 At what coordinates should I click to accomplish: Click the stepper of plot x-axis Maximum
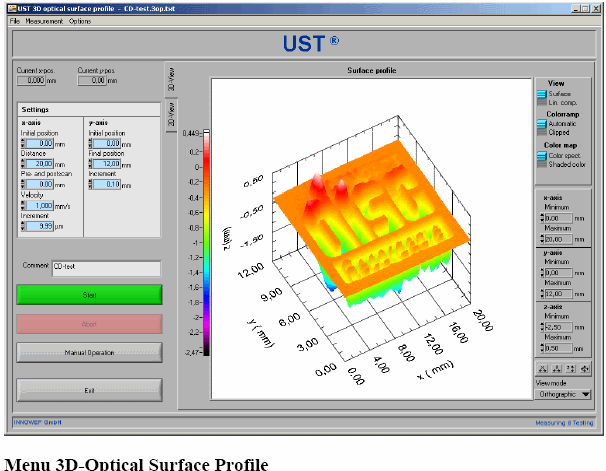point(542,239)
